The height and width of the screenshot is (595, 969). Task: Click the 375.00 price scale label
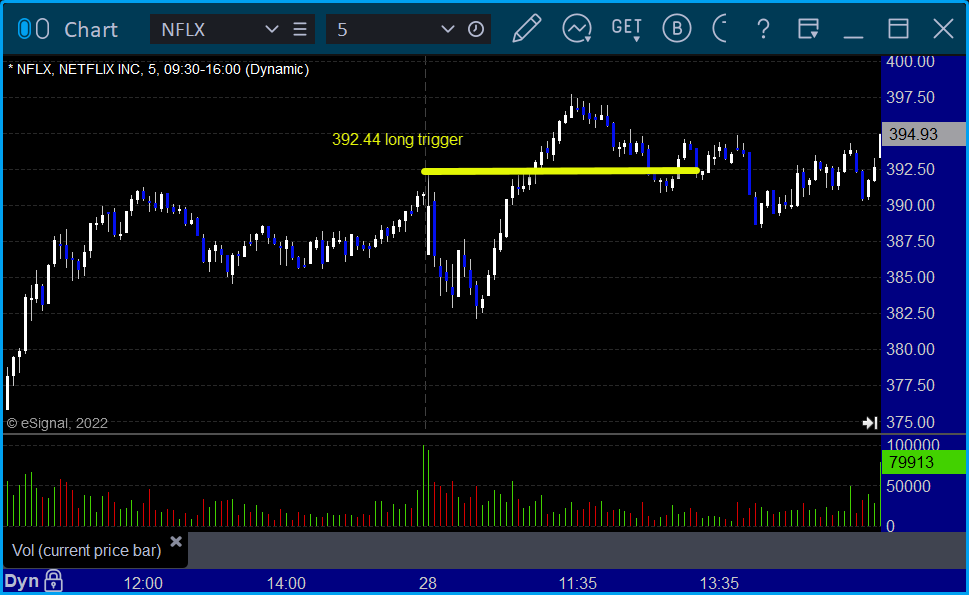(x=910, y=422)
